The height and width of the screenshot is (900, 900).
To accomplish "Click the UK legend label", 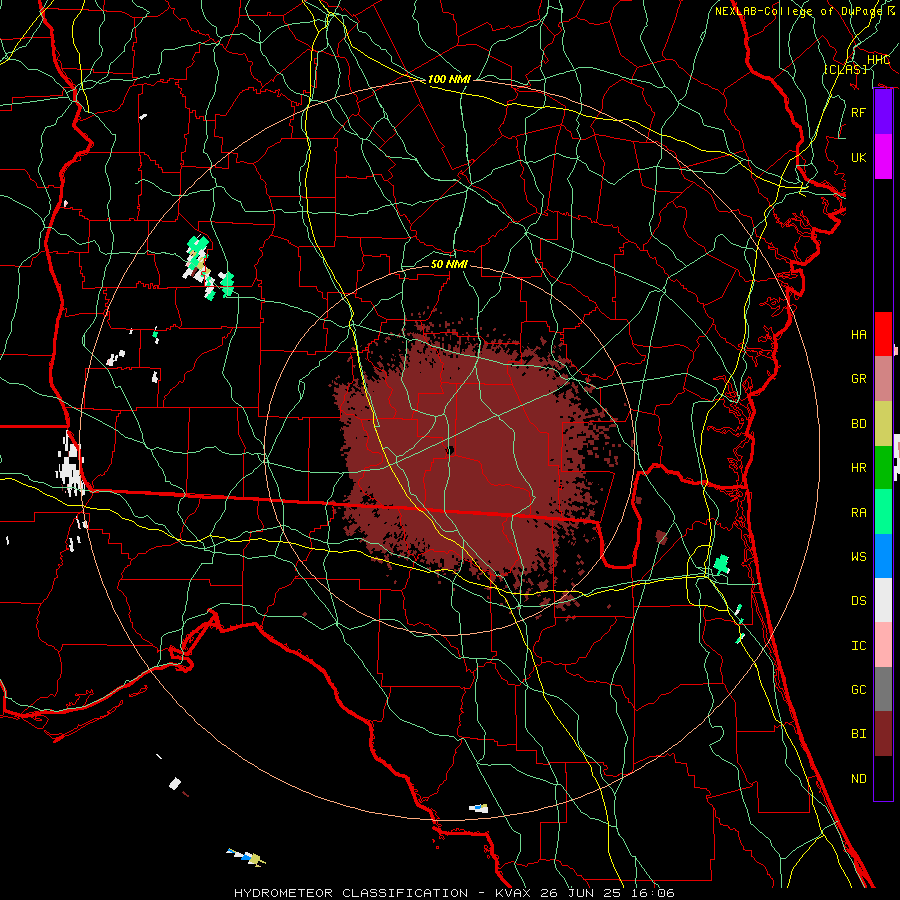I will tap(858, 157).
